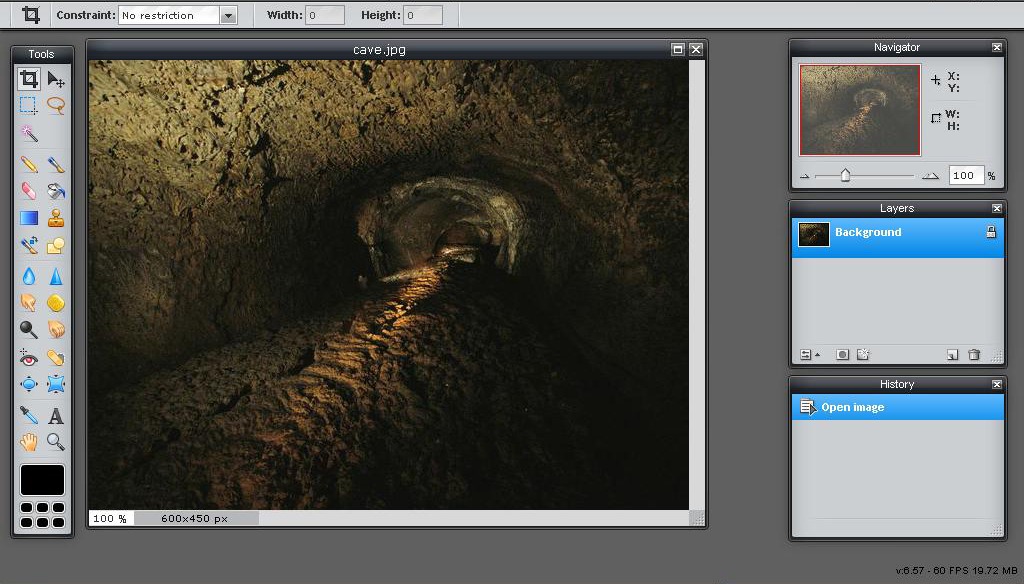Activate the Hand pan tool
The height and width of the screenshot is (584, 1024).
29,441
